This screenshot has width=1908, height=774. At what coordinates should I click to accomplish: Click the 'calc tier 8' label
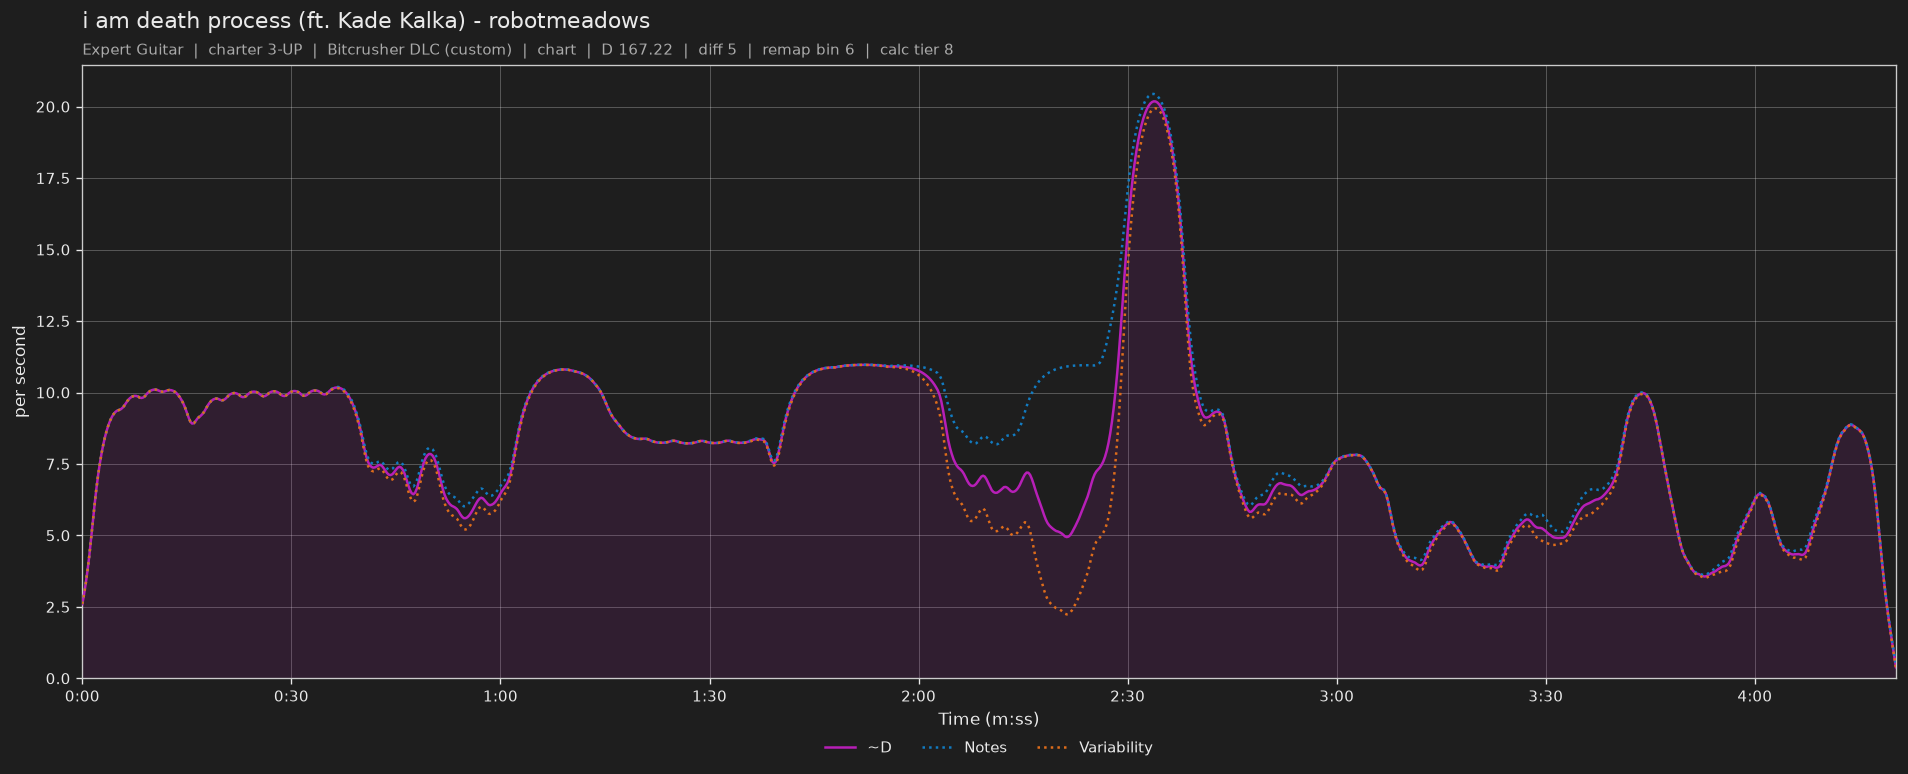click(916, 49)
